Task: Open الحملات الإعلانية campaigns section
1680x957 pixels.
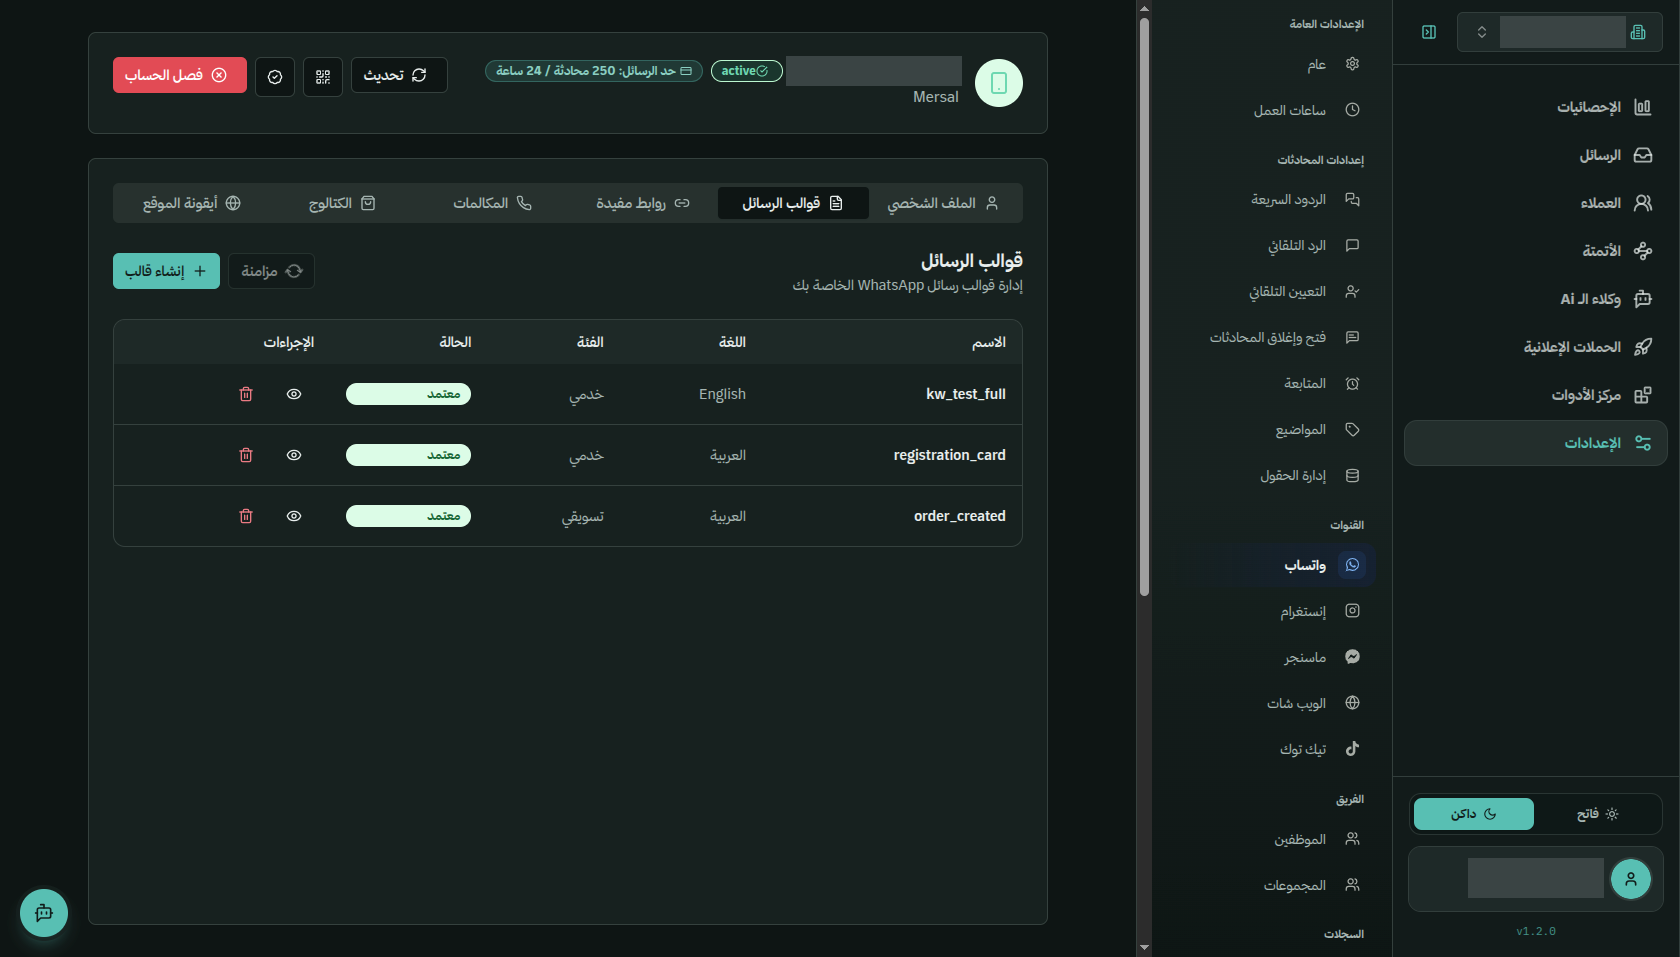Action: coord(1536,347)
